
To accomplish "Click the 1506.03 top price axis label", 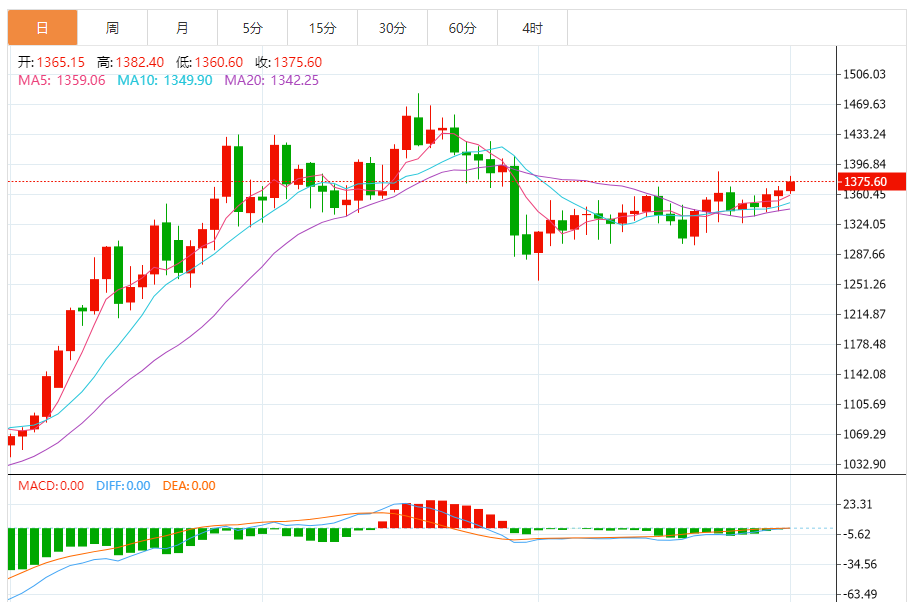I will (865, 74).
